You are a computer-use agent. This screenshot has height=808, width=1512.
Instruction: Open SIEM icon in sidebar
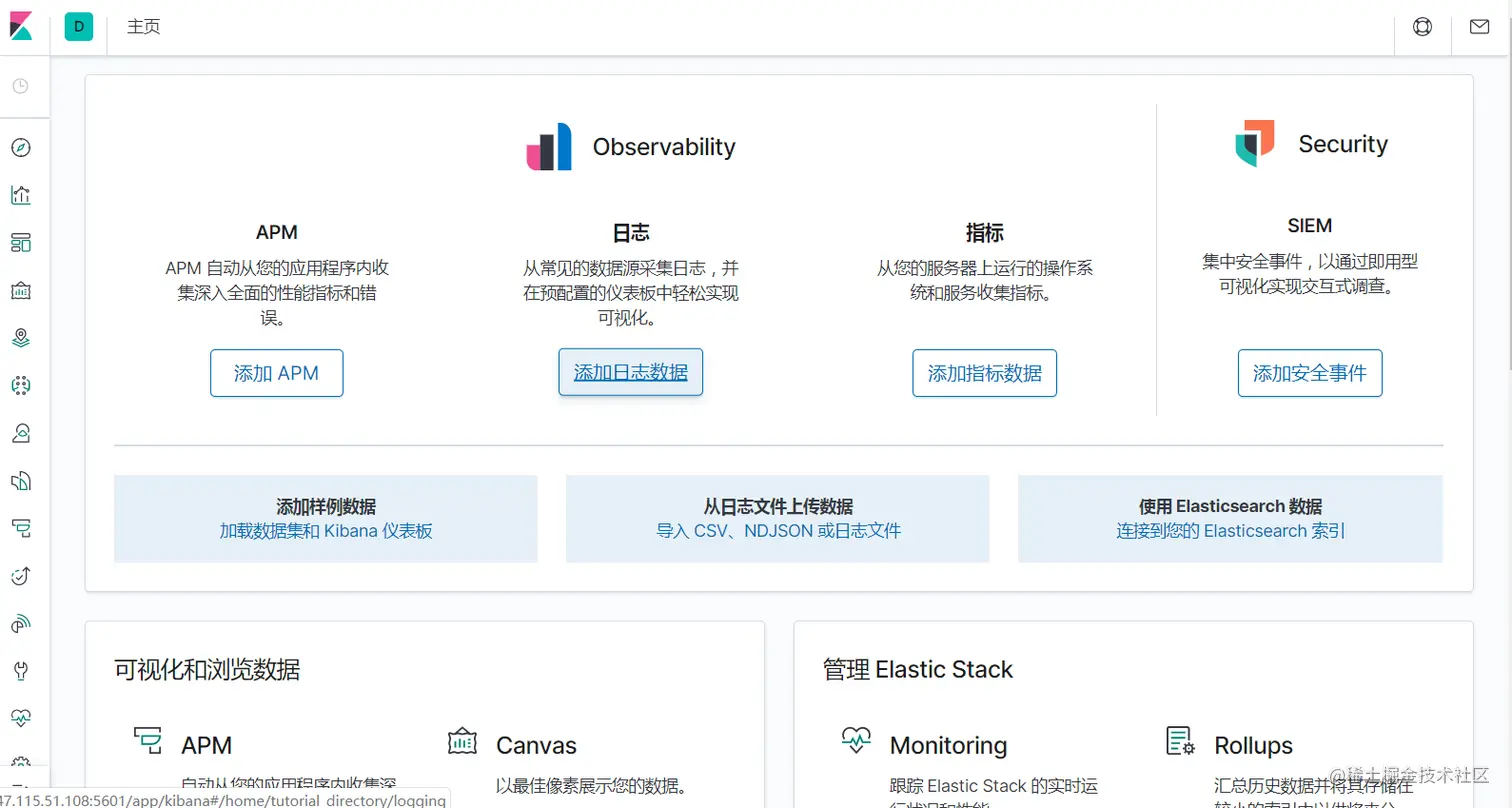(21, 623)
